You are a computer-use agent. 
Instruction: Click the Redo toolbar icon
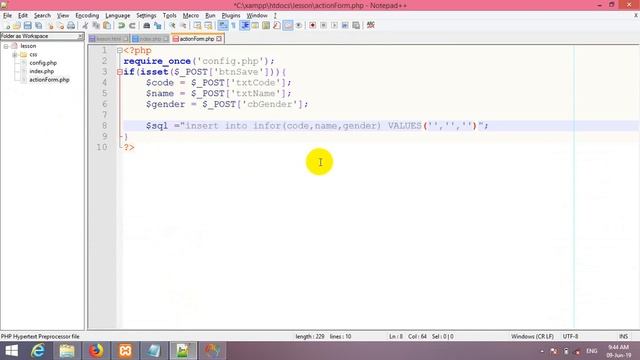pos(132,25)
